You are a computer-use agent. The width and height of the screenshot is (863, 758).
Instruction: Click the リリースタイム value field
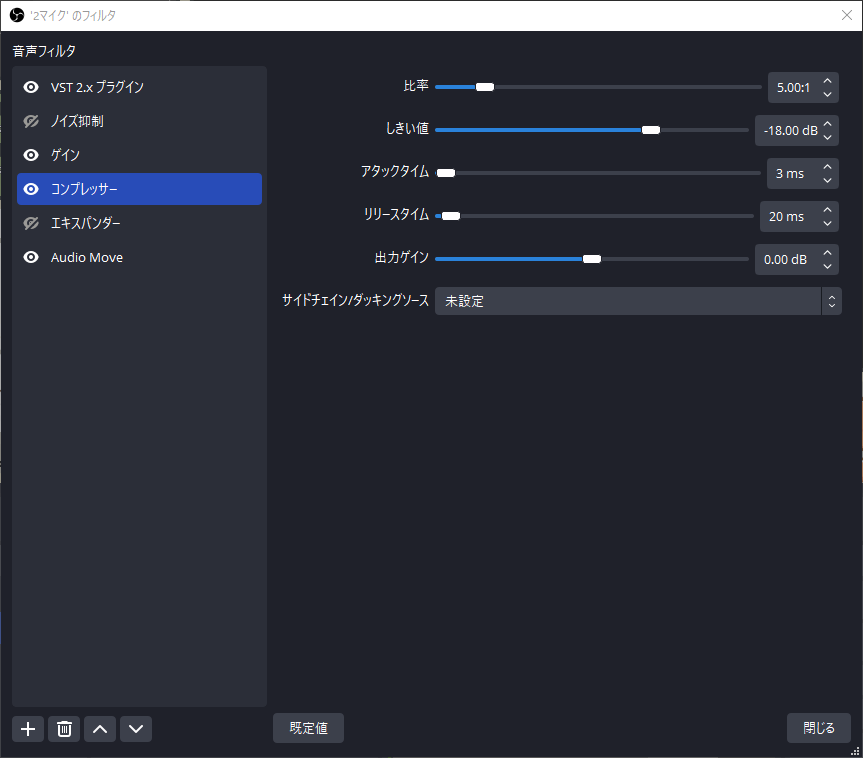tap(787, 216)
